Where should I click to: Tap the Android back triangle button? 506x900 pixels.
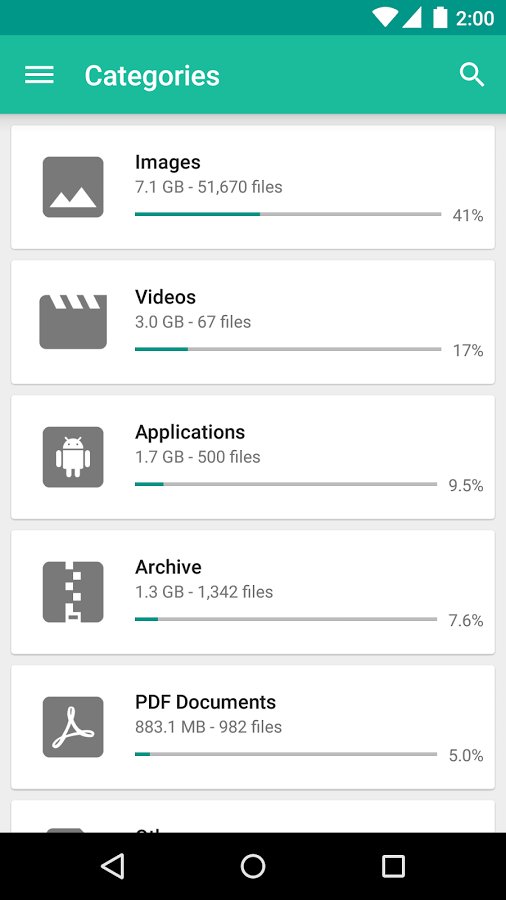pyautogui.click(x=112, y=866)
